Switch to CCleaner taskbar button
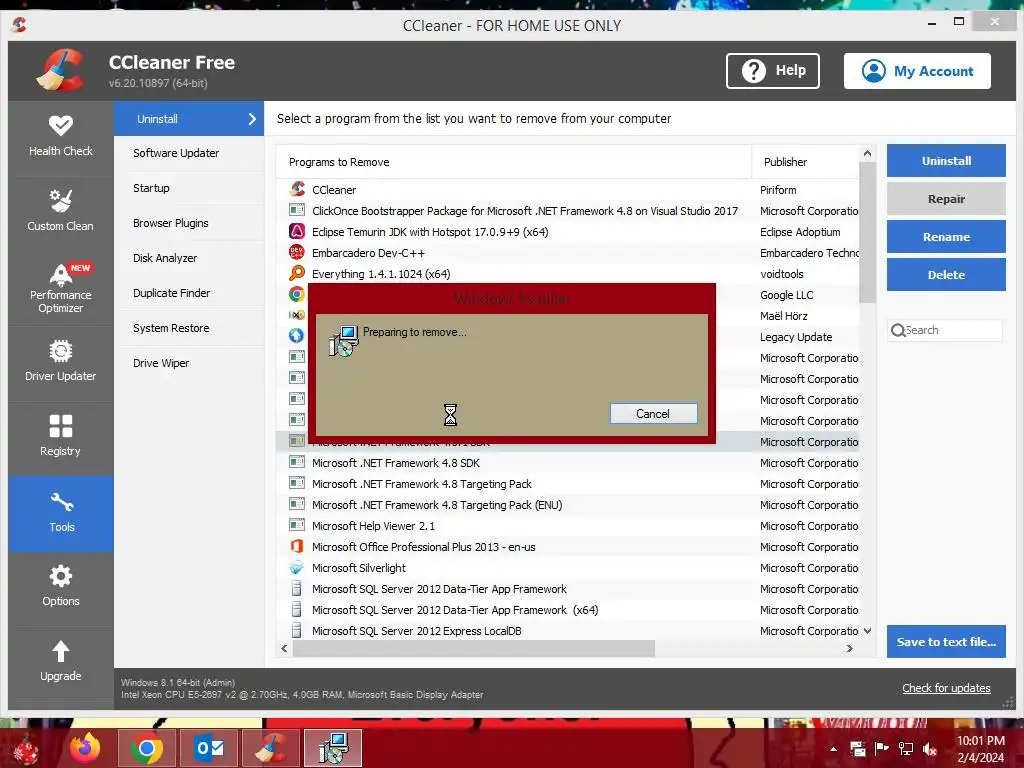1024x768 pixels. tap(271, 748)
